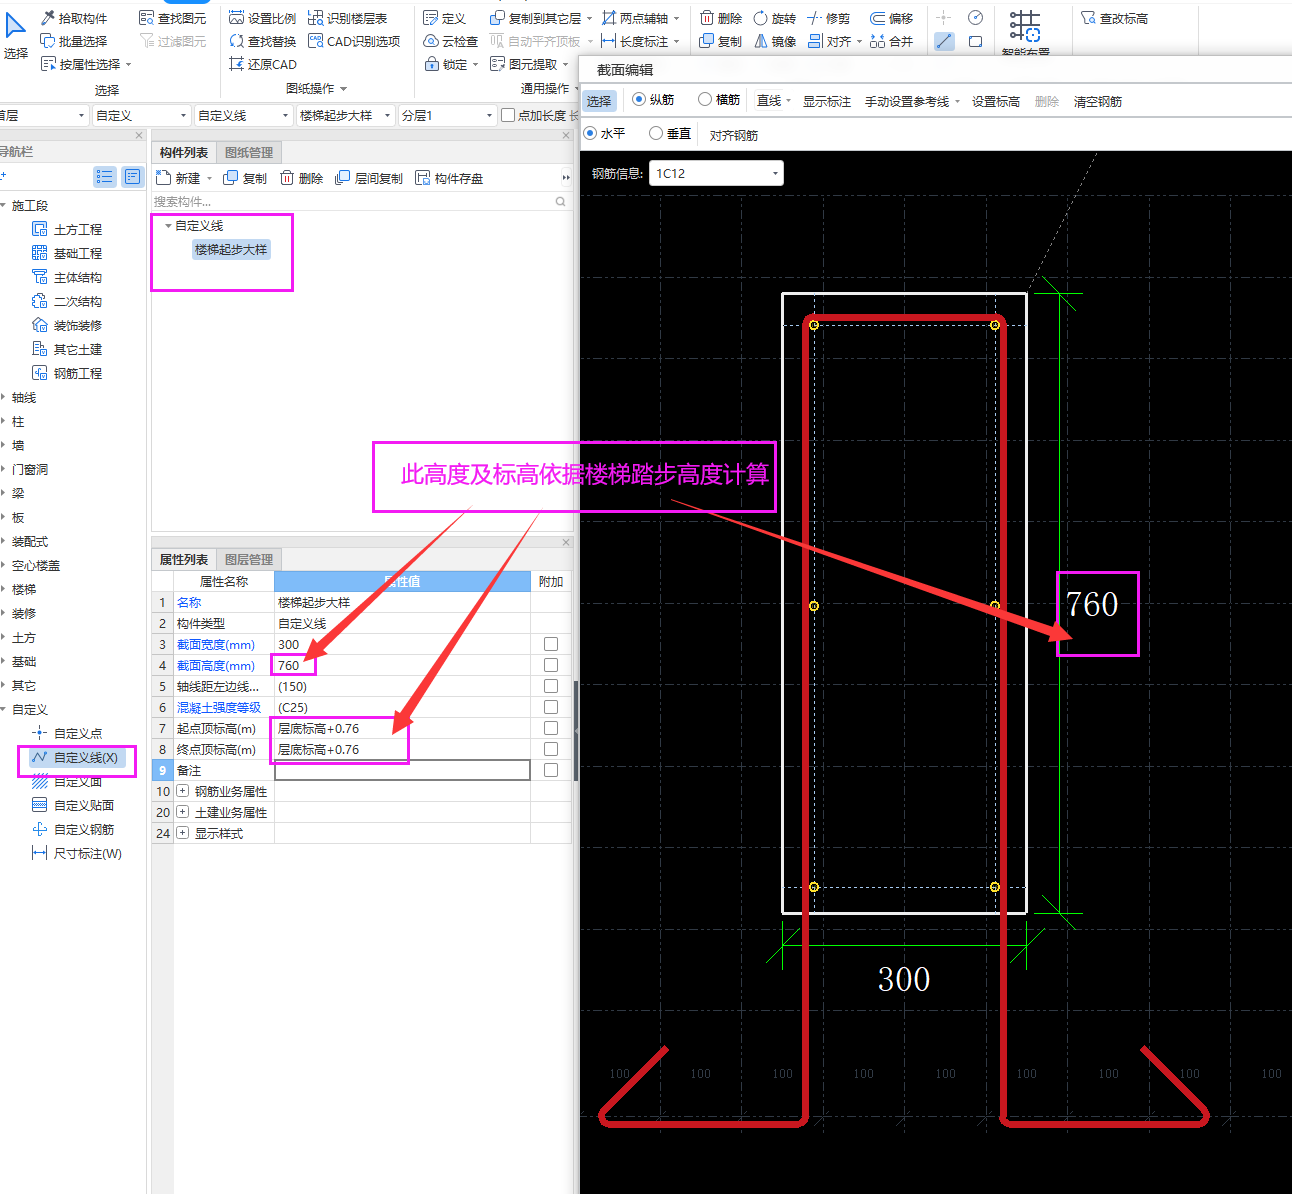The height and width of the screenshot is (1194, 1292).
Task: Click 层间复制 in component list toolbar
Action: point(369,178)
